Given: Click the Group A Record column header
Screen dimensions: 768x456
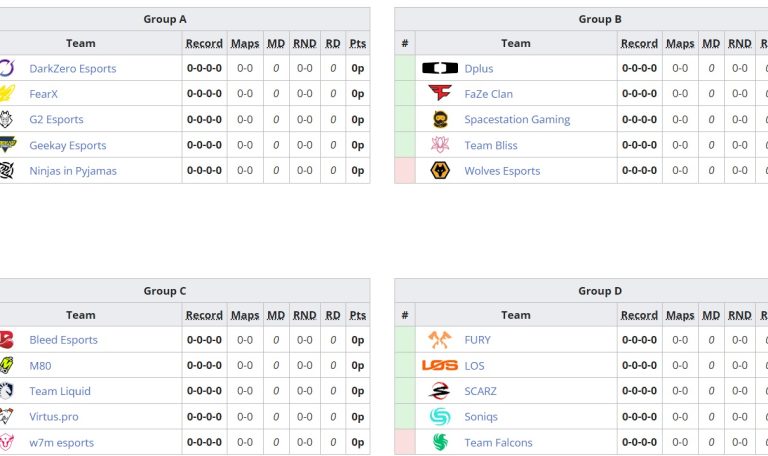Looking at the screenshot, I should coord(204,43).
